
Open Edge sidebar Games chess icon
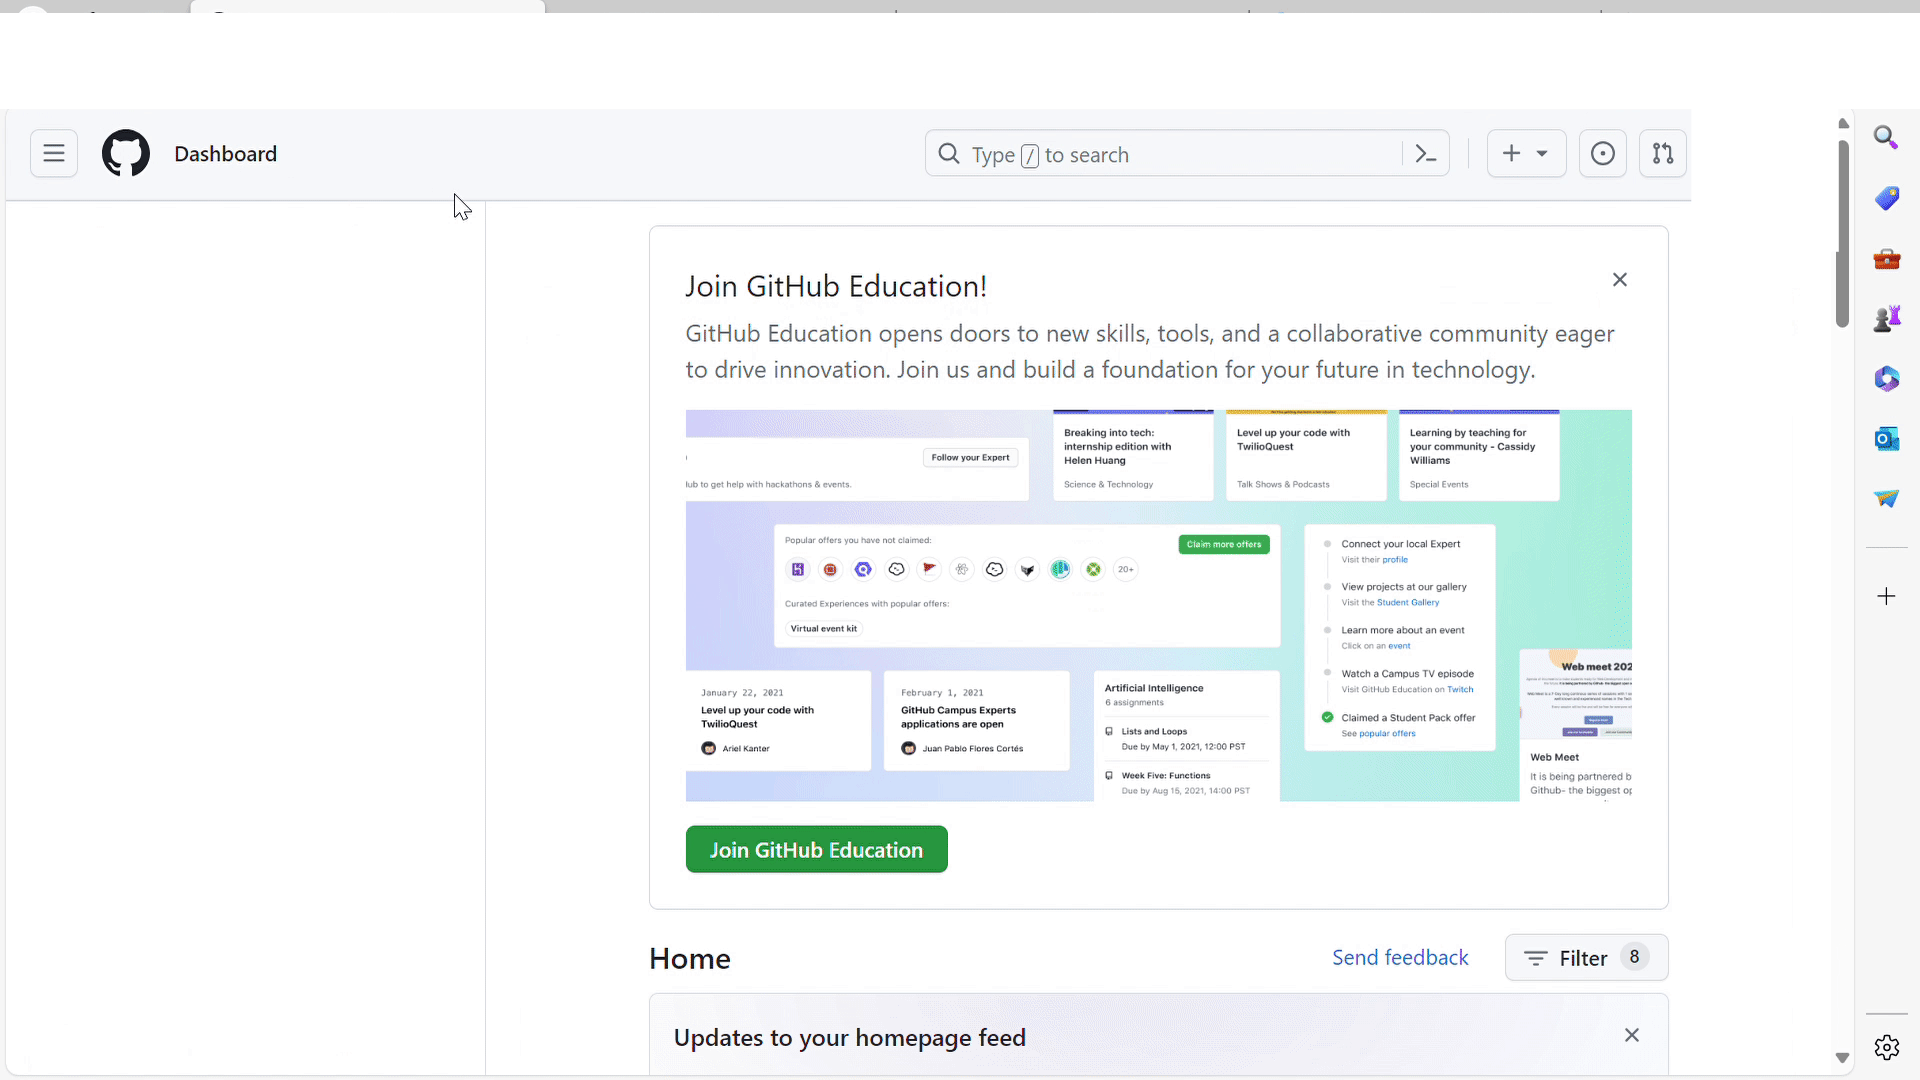tap(1886, 319)
